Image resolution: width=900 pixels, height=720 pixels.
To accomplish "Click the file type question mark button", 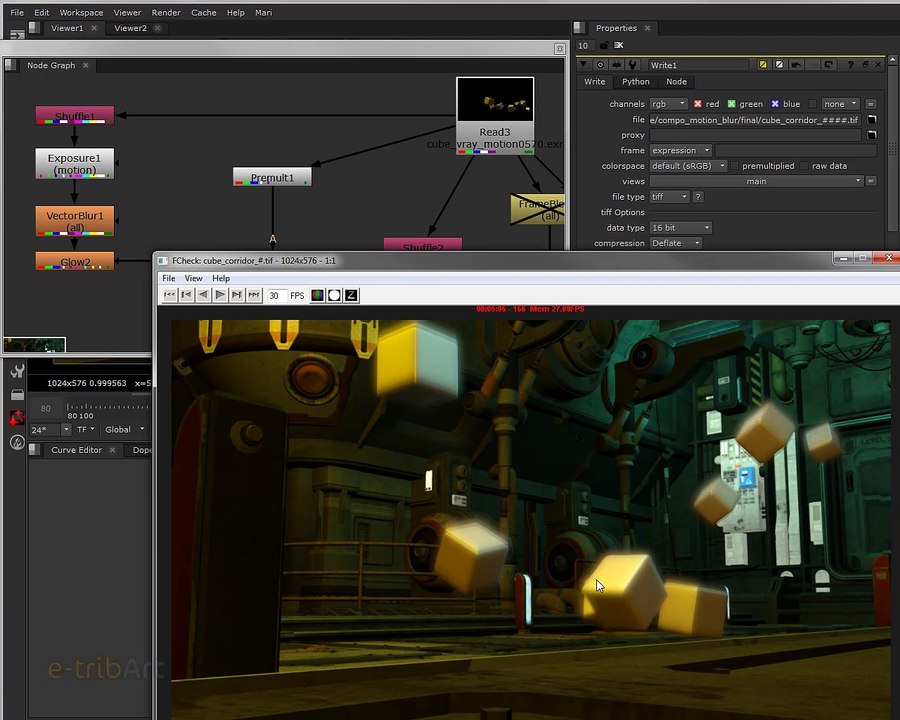I will point(698,197).
